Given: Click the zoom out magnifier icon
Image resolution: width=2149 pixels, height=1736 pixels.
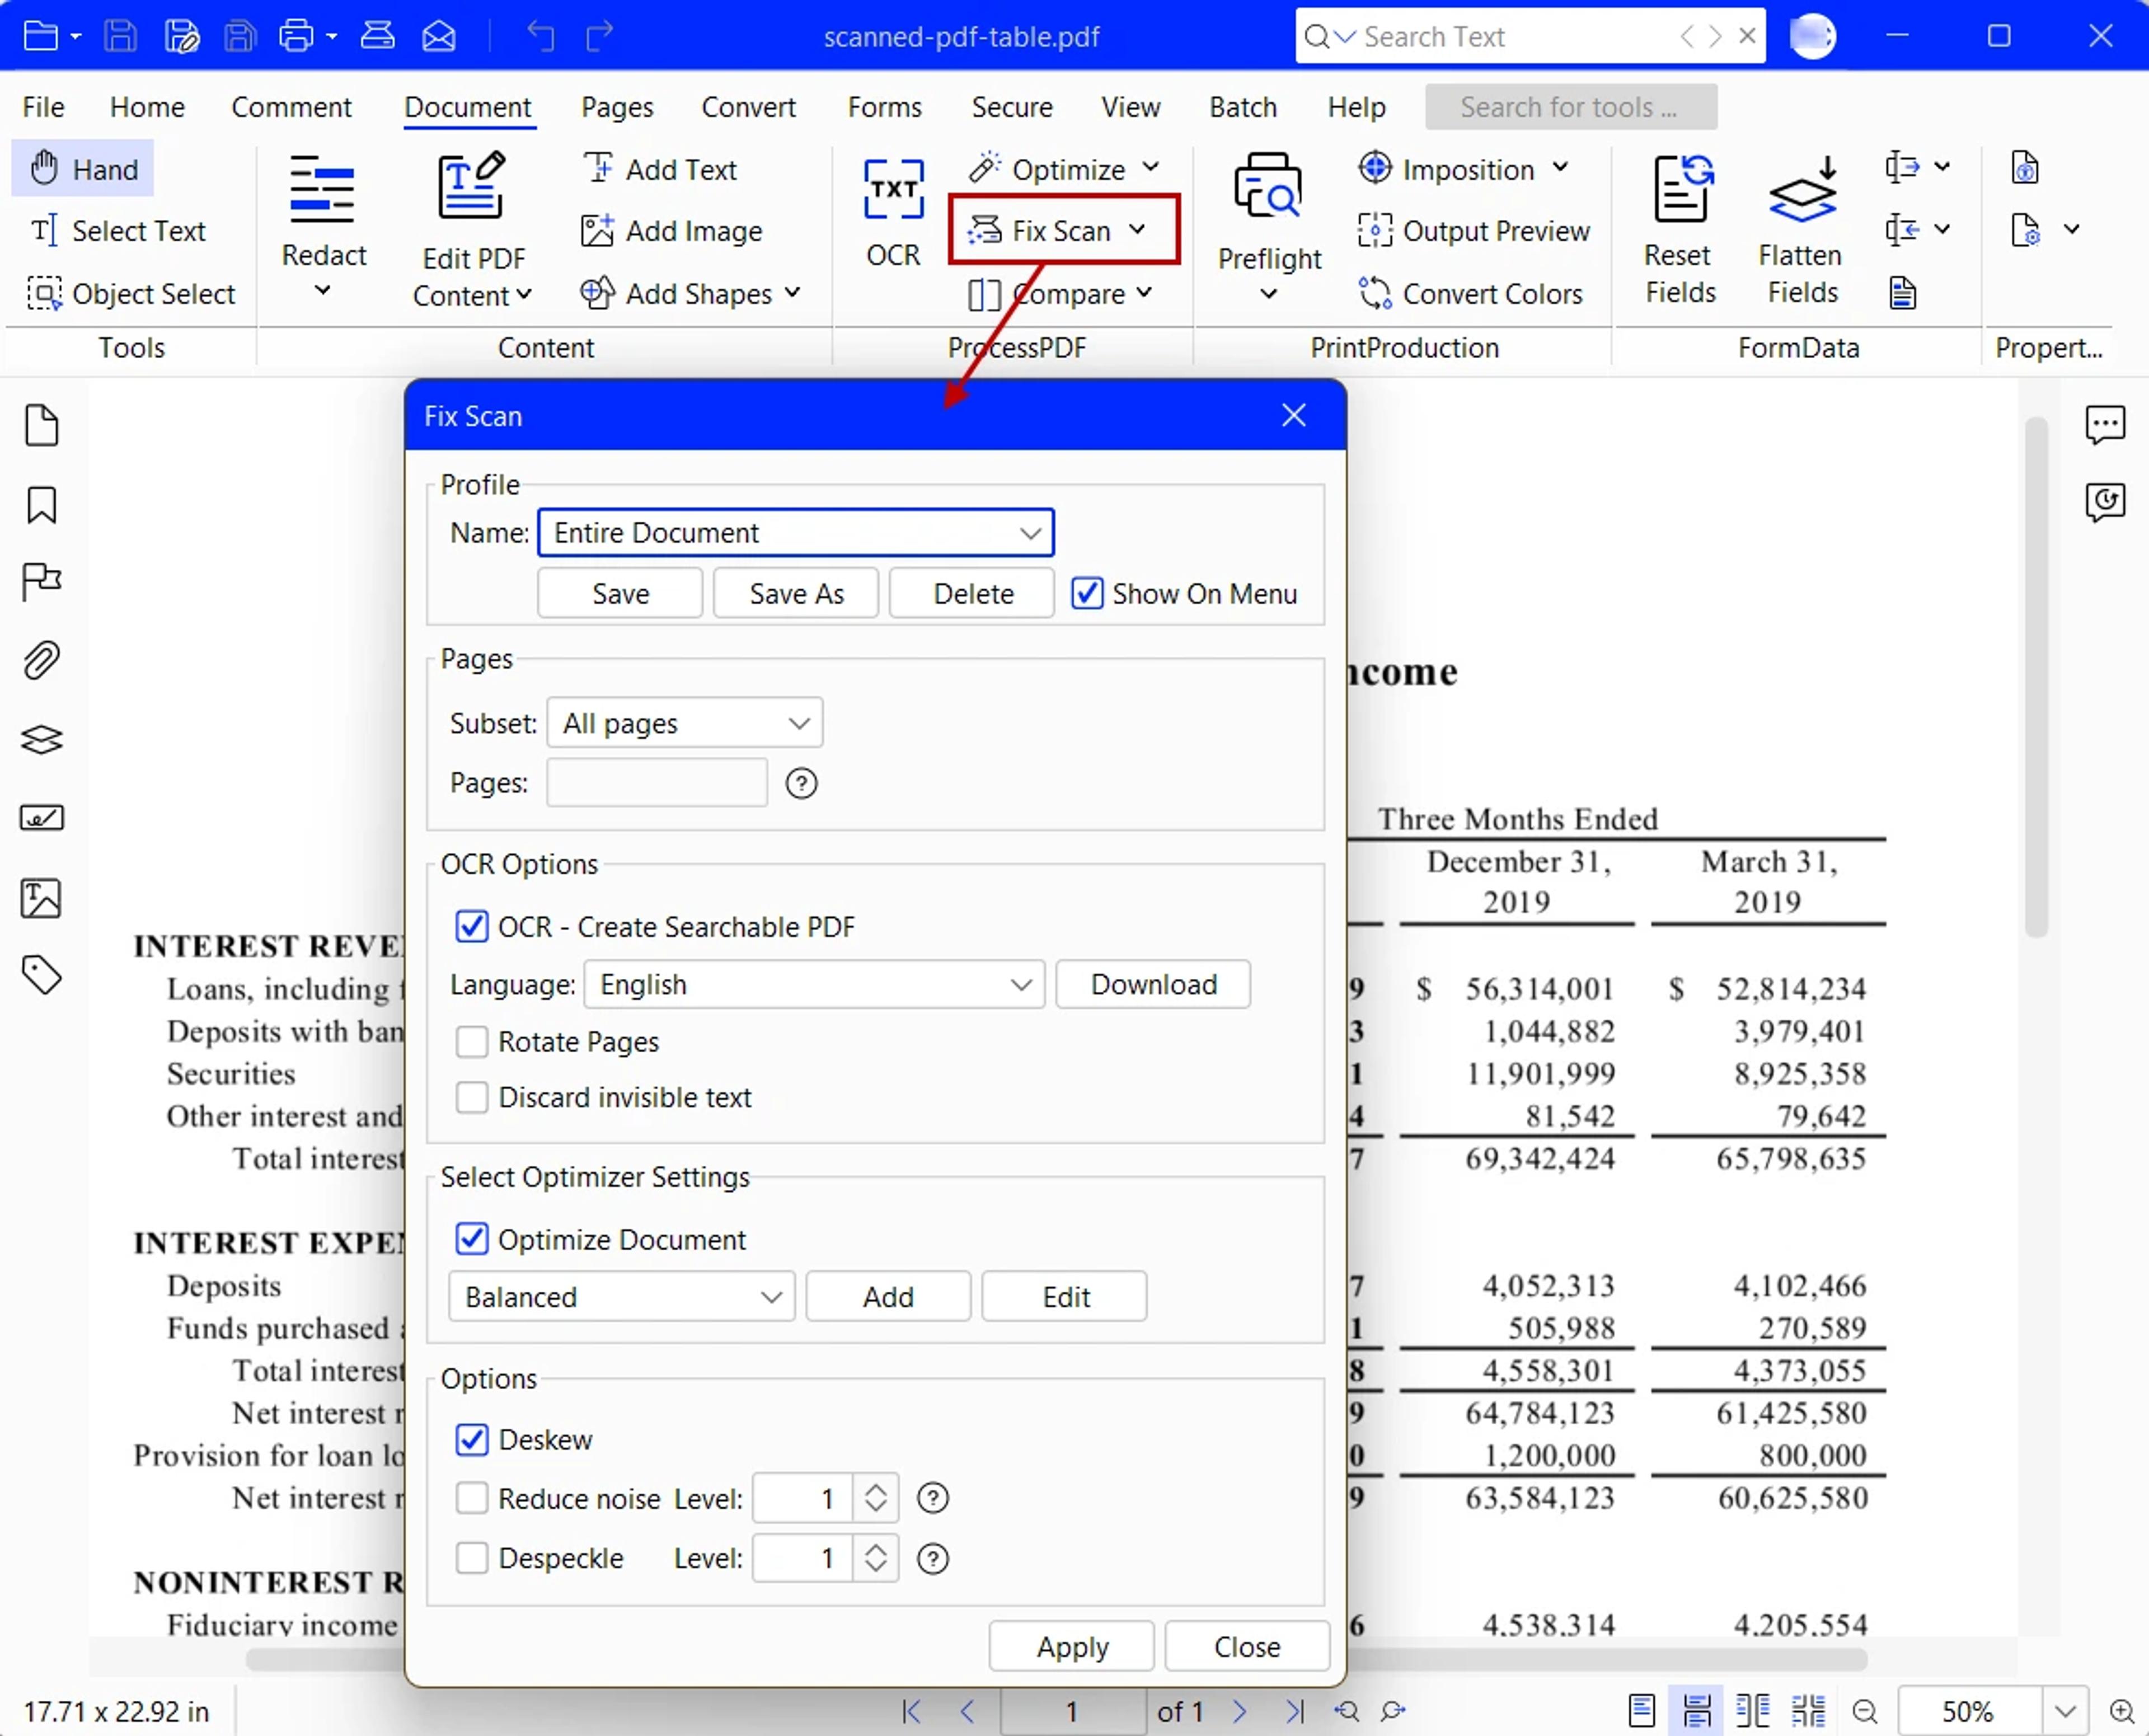Looking at the screenshot, I should tap(1864, 1711).
